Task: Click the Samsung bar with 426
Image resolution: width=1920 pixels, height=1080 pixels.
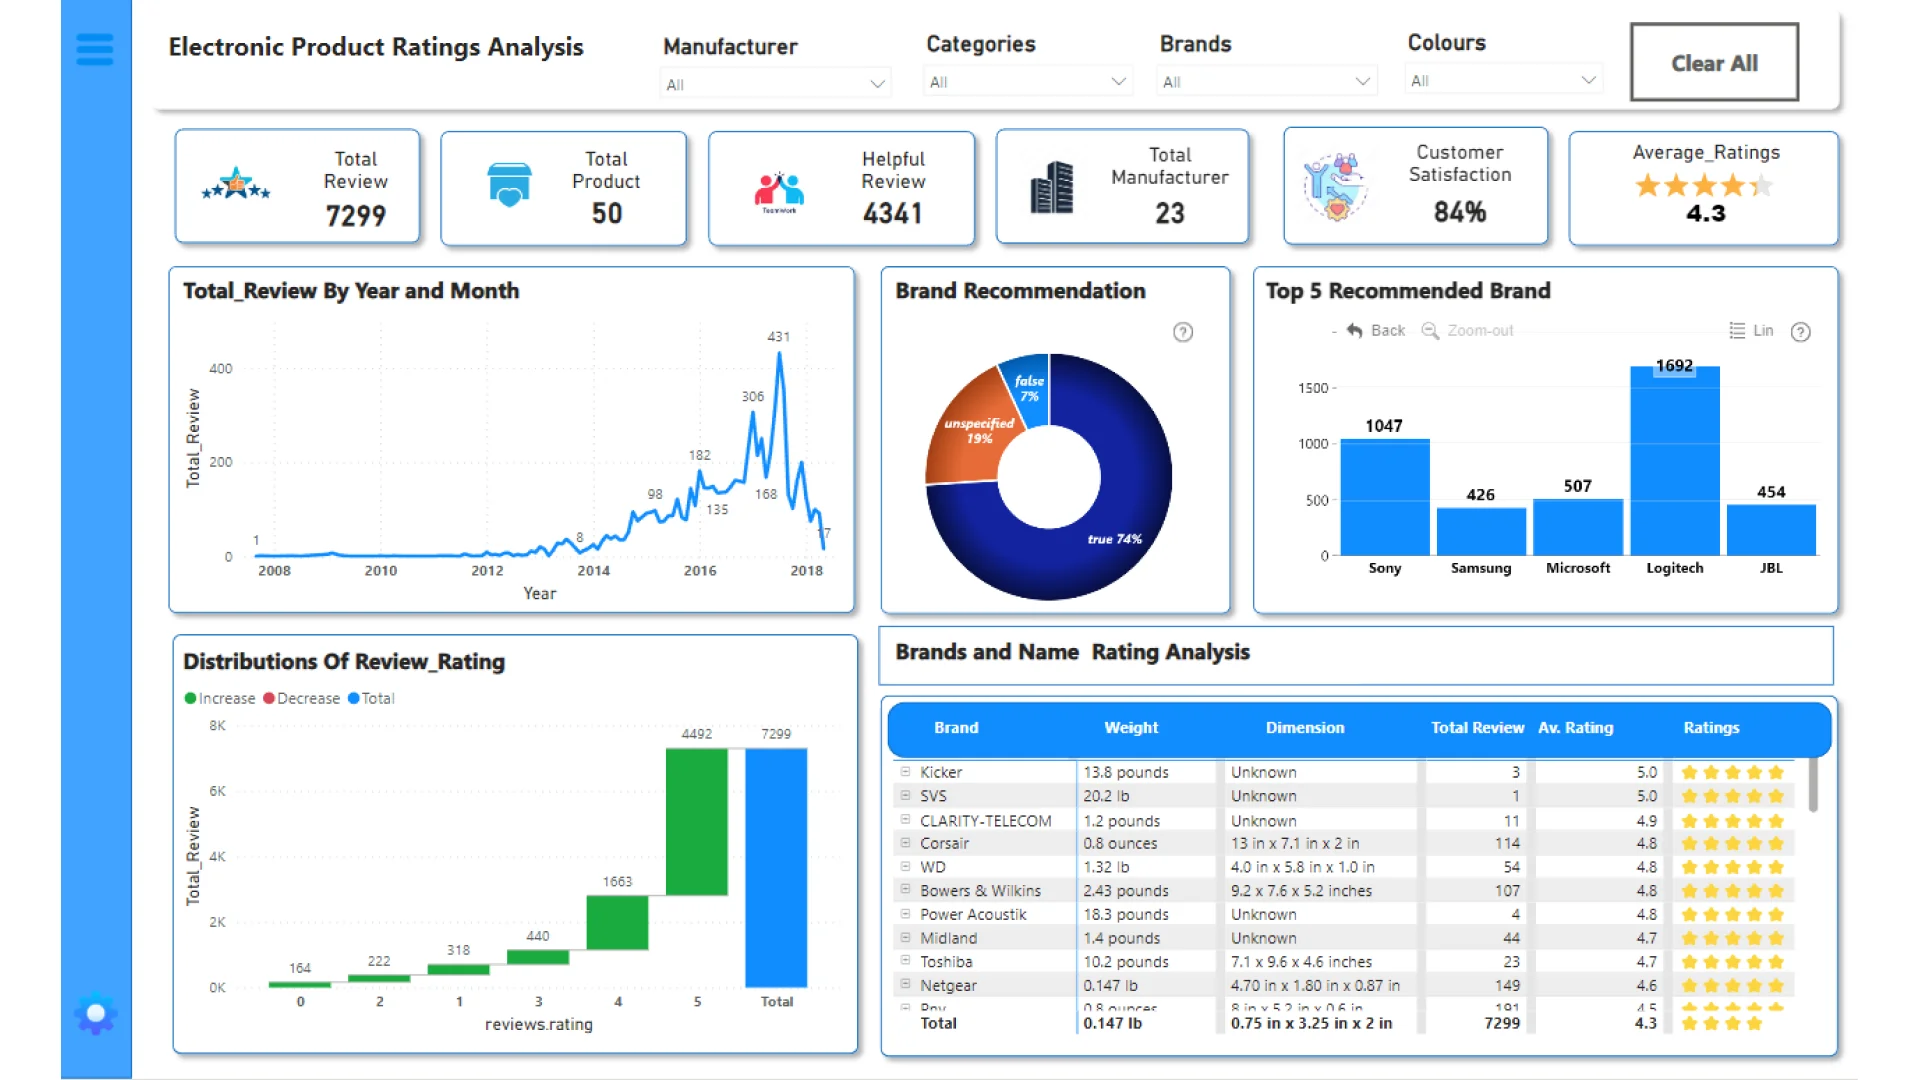Action: 1481,531
